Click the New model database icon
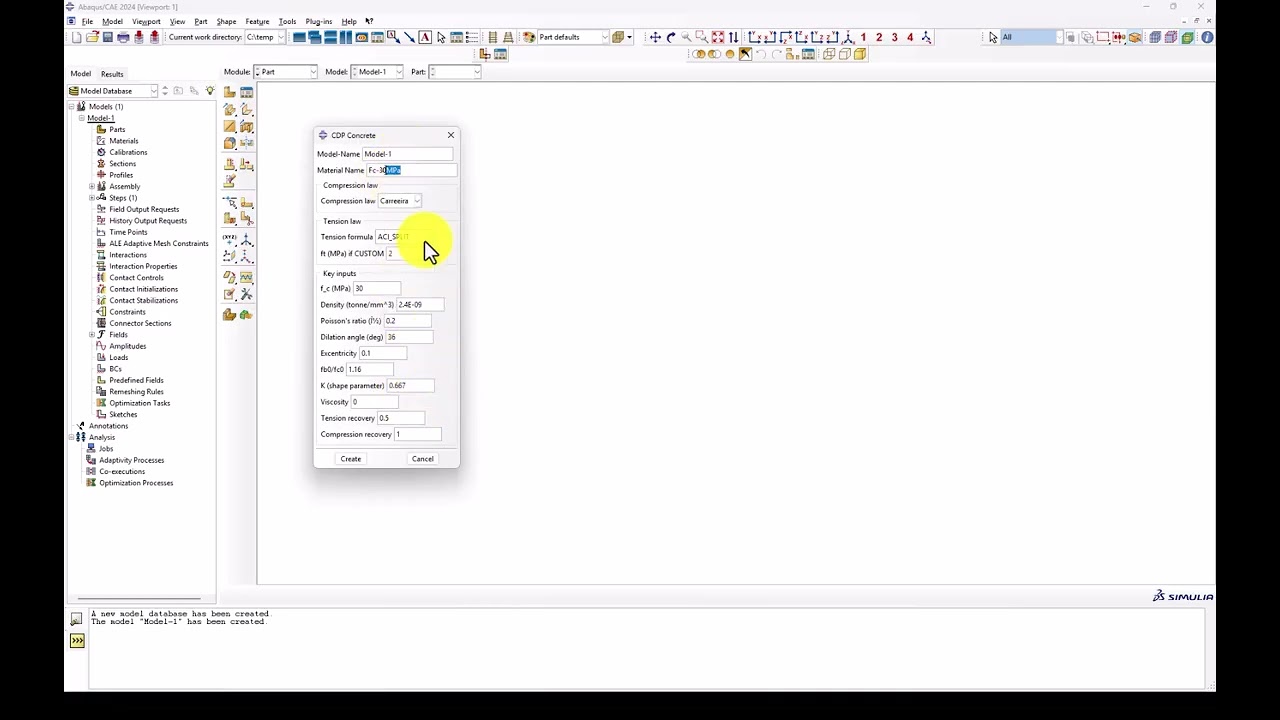1280x720 pixels. 76,38
